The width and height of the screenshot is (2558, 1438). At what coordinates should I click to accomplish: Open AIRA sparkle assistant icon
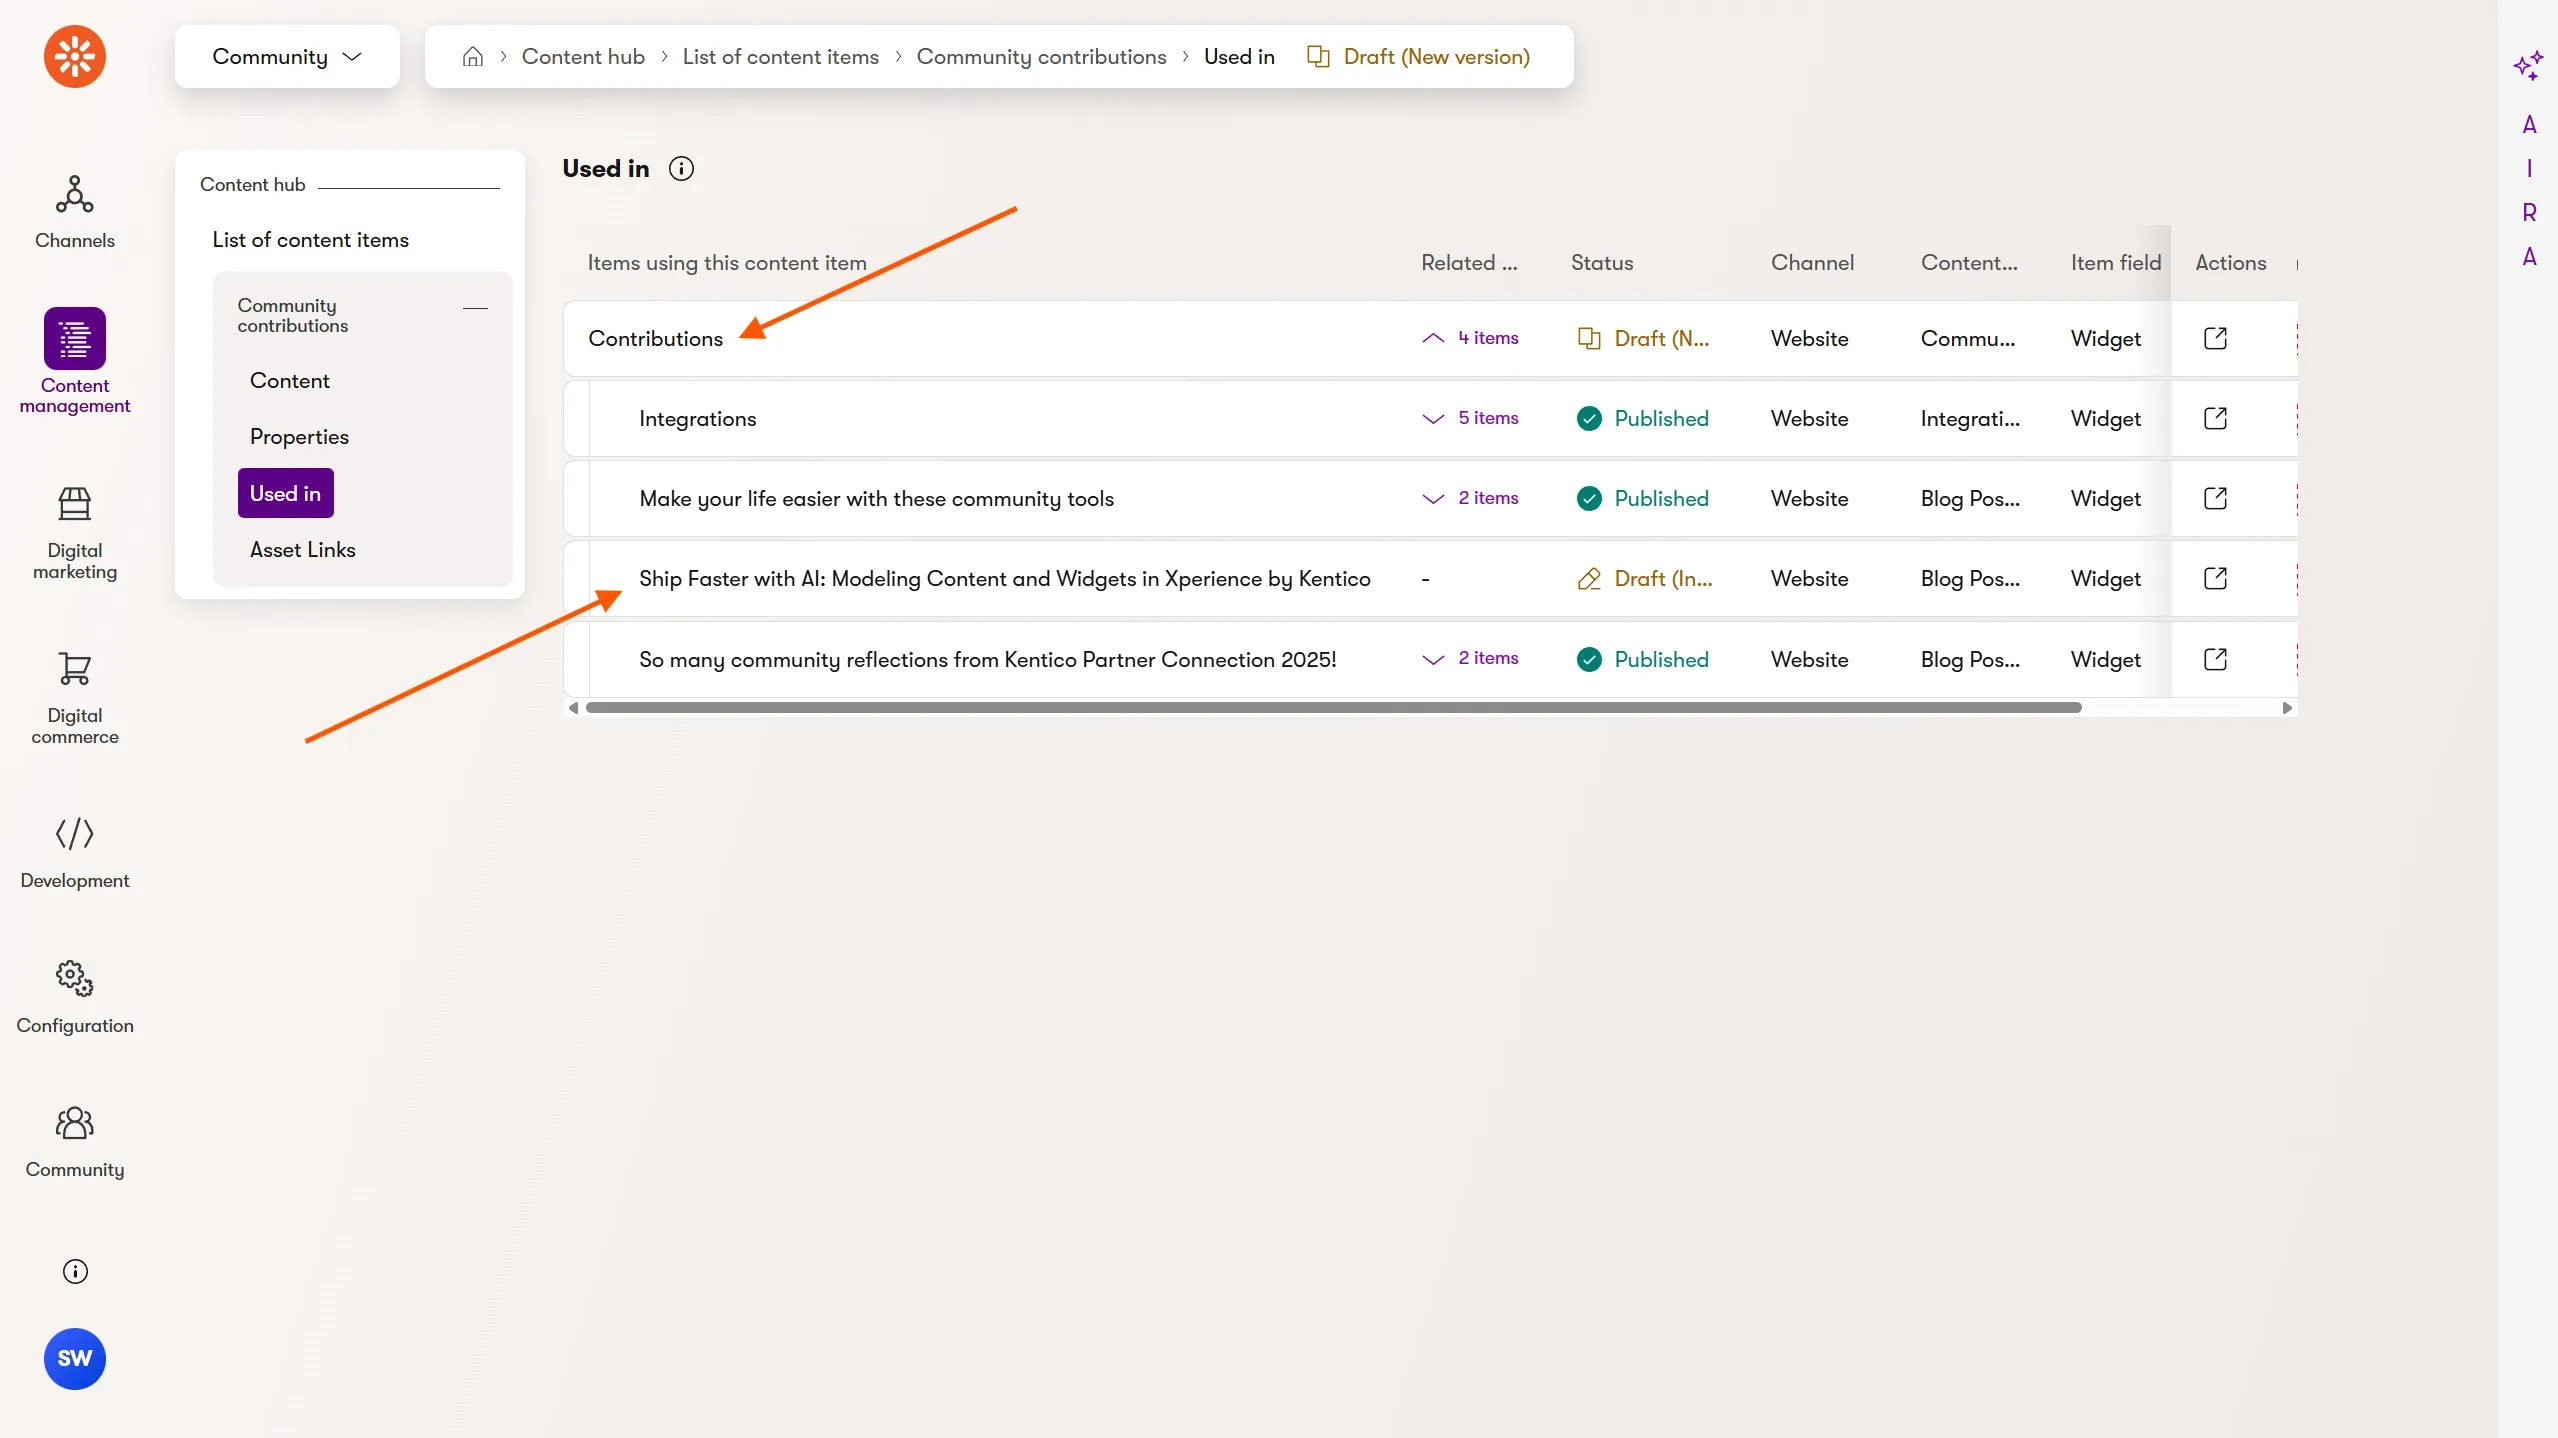2528,66
